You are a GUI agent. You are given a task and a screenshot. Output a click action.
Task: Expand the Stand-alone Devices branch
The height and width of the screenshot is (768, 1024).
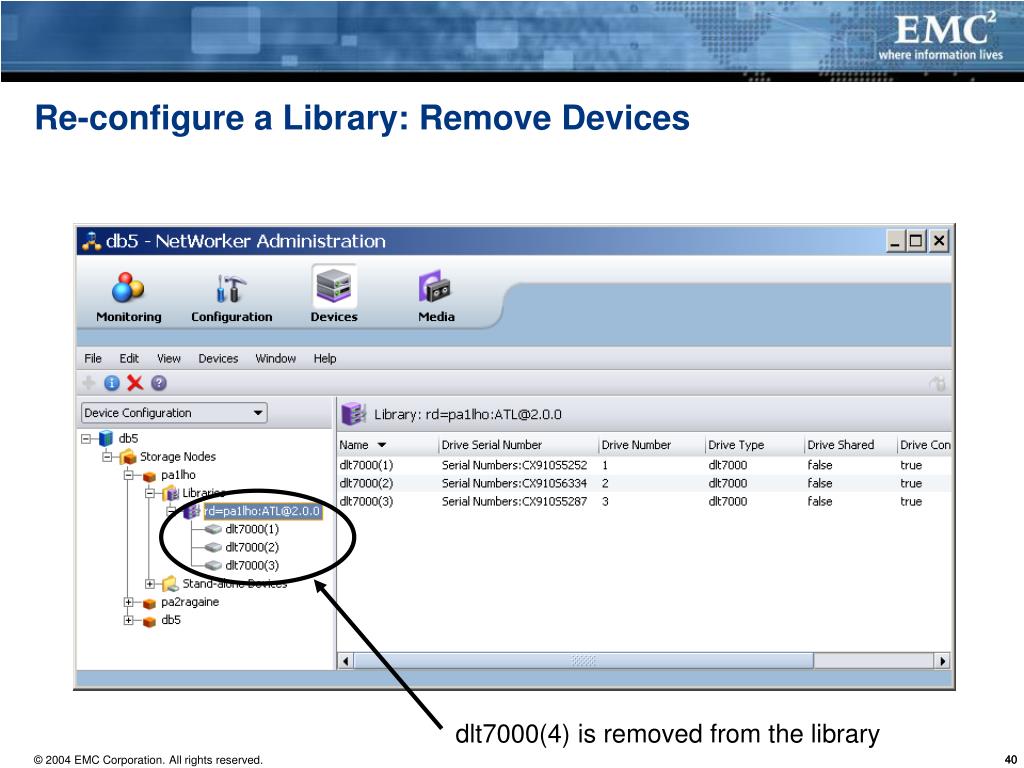click(150, 583)
